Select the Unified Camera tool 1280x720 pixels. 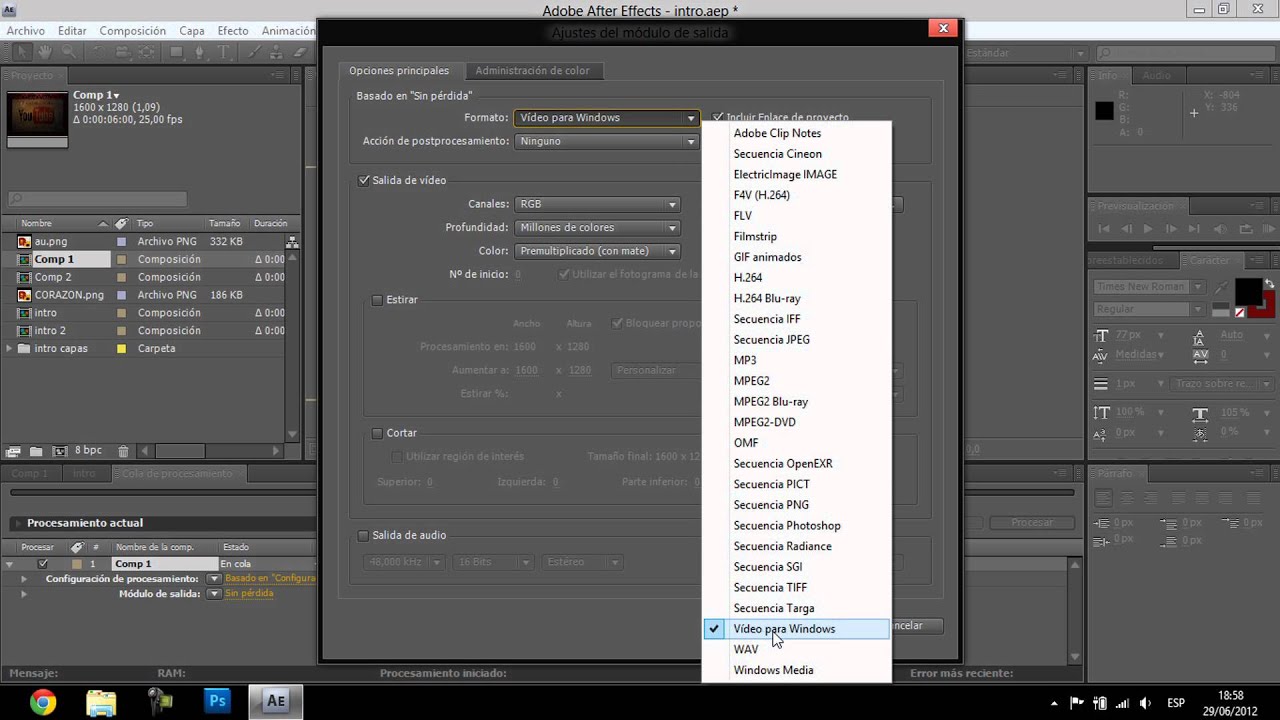tap(122, 52)
